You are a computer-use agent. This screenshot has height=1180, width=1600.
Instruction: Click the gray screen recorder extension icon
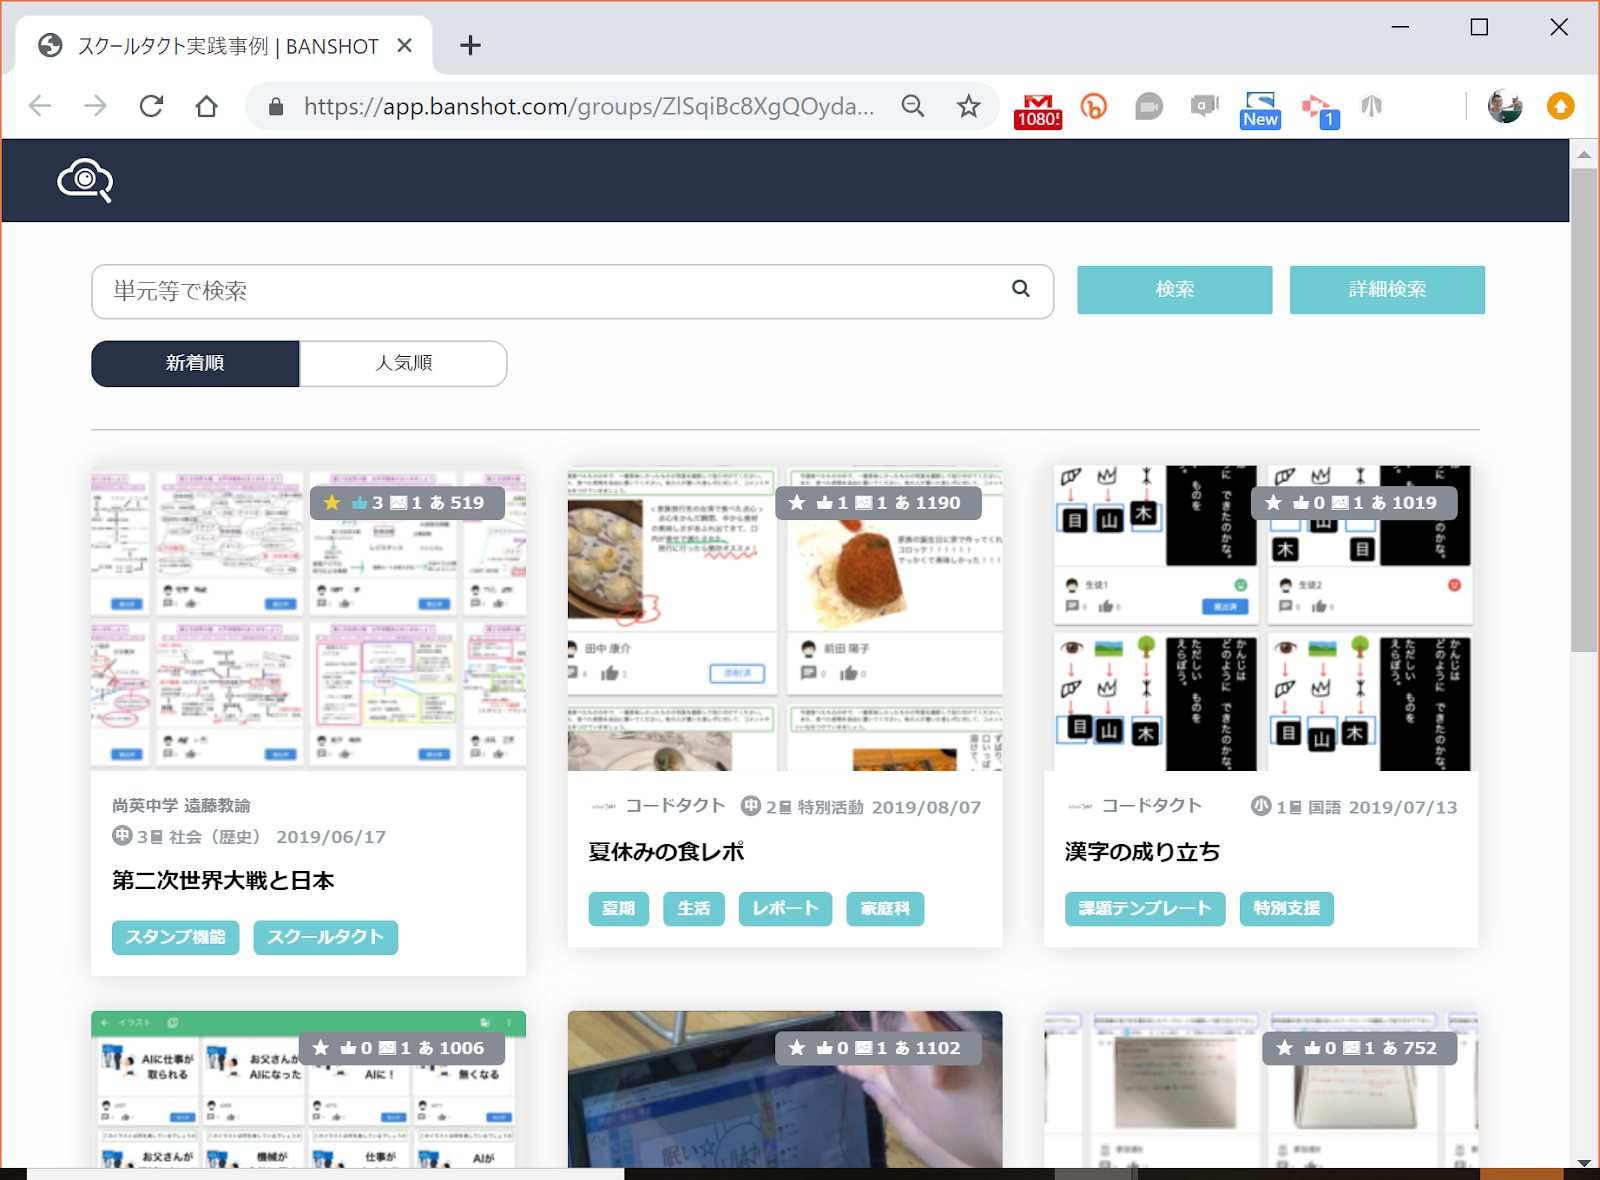click(1205, 106)
